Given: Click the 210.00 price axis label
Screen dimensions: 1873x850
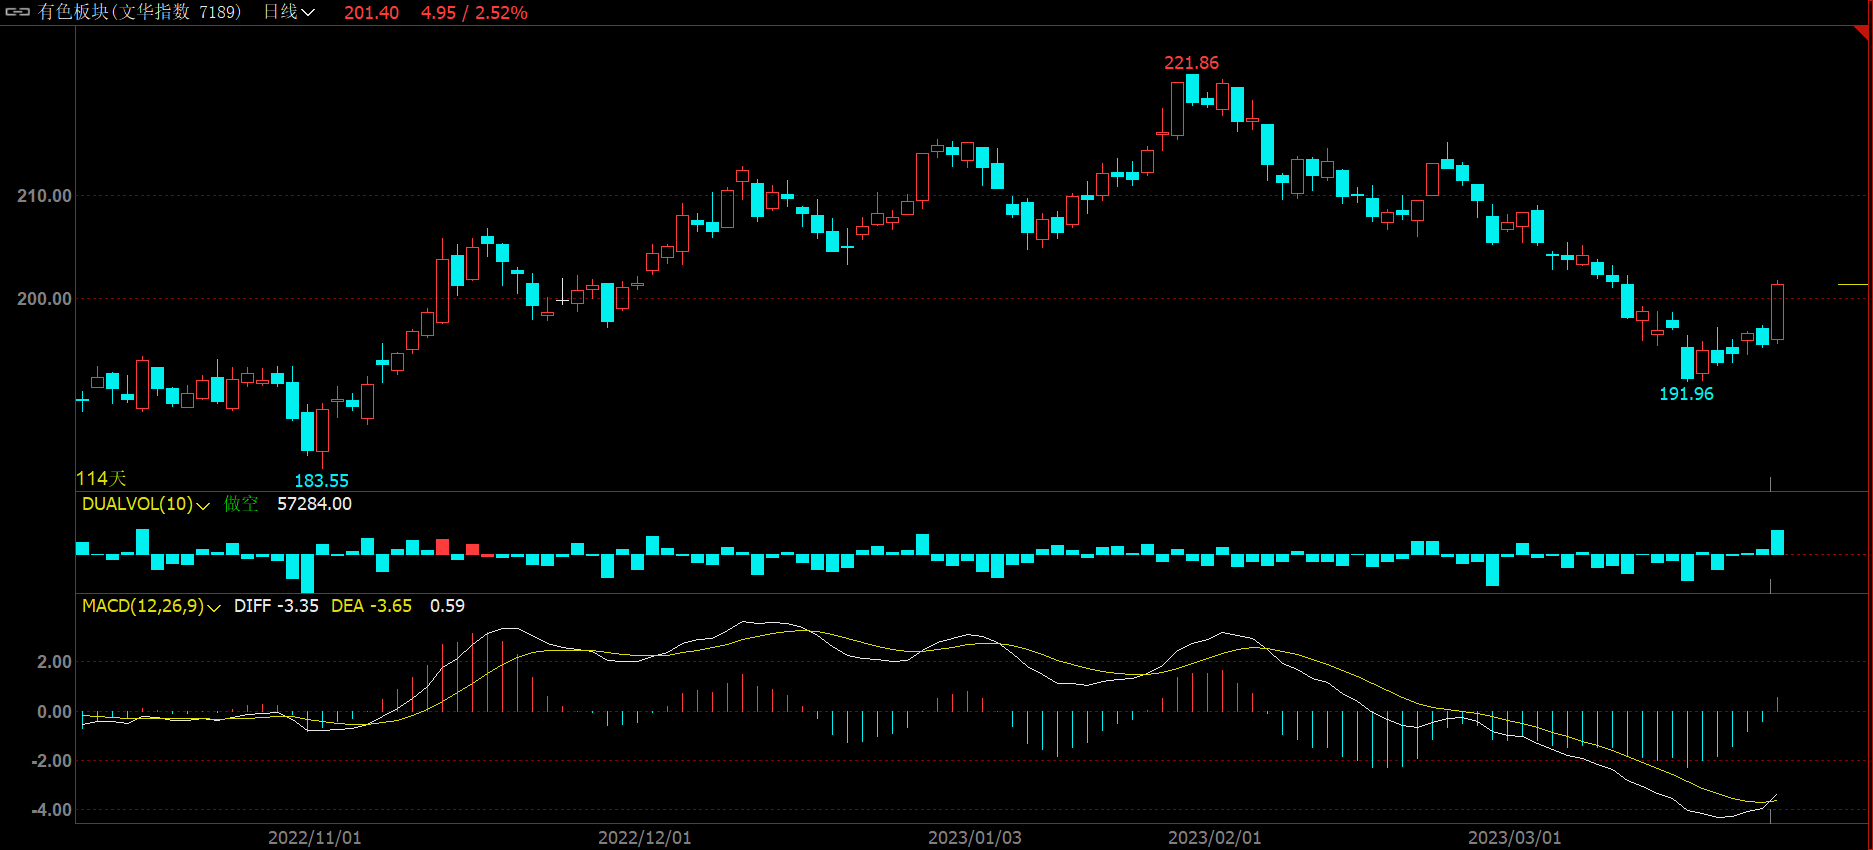Looking at the screenshot, I should point(44,196).
